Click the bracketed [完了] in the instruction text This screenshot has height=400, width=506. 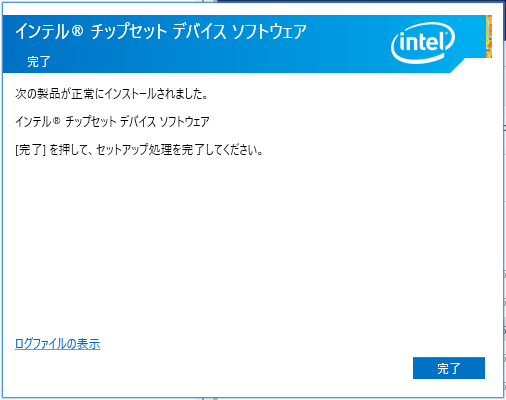30,150
